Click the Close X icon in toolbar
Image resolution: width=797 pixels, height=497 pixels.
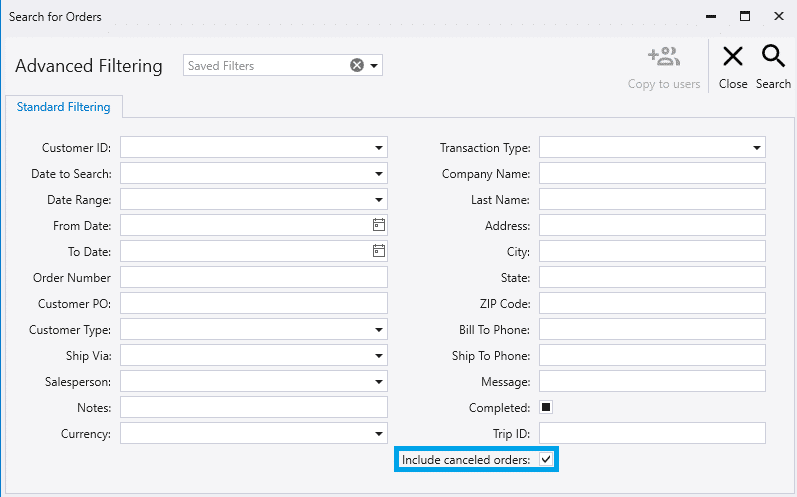(x=732, y=56)
